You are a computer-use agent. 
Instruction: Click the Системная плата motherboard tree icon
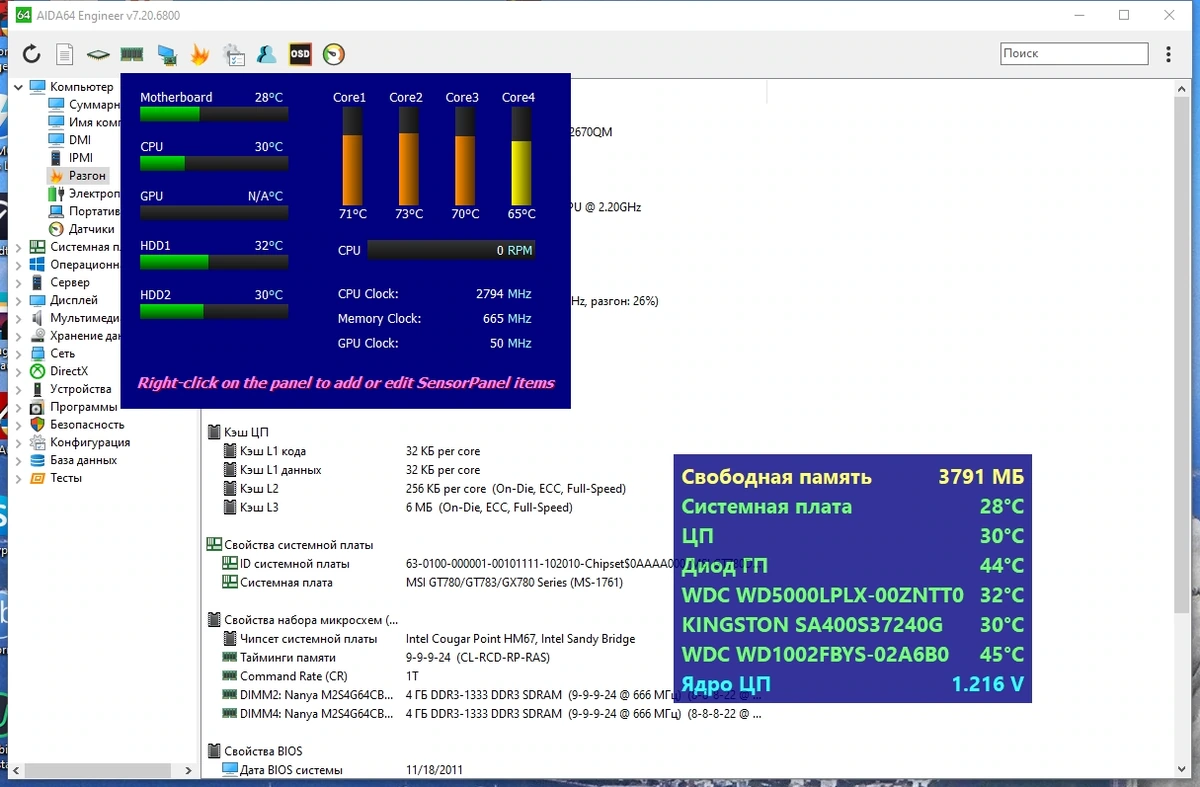[37, 247]
